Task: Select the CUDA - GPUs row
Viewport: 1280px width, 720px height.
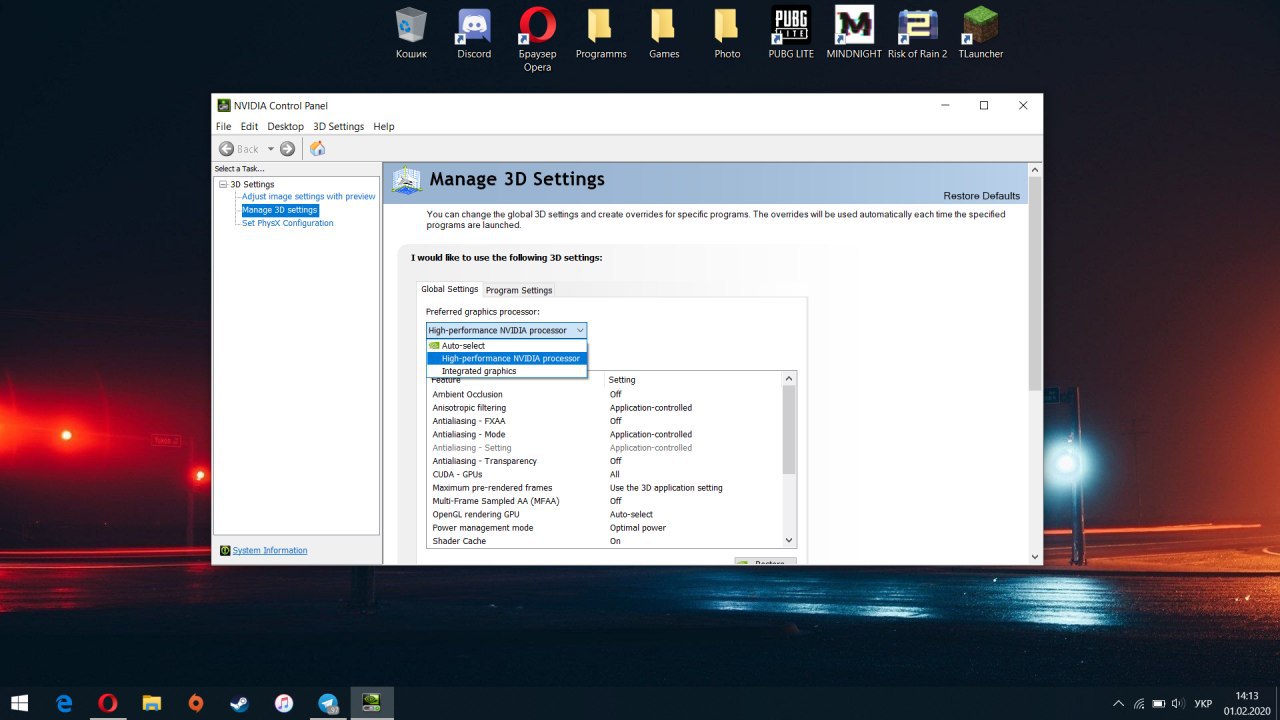Action: click(x=604, y=474)
